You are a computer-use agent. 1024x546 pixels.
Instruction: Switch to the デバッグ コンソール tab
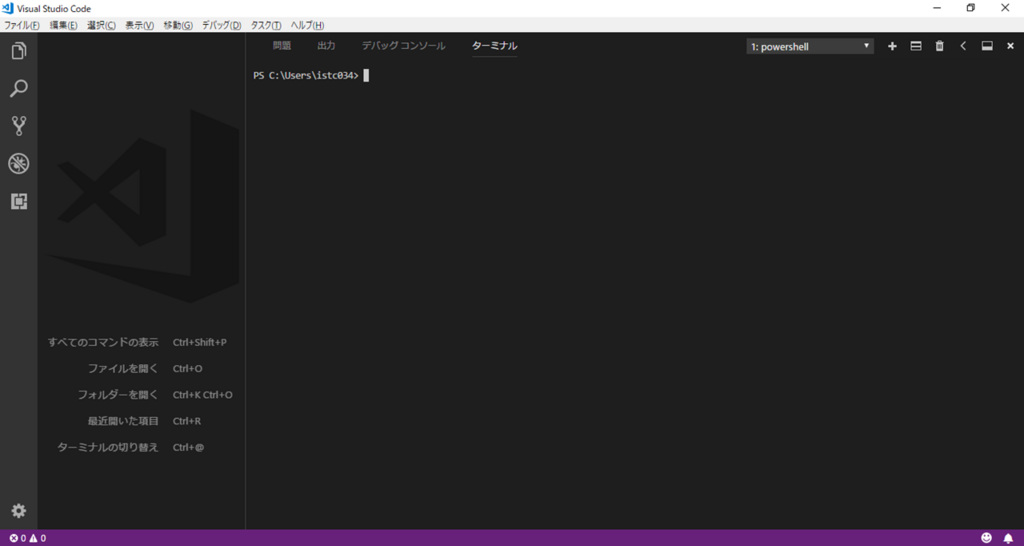click(404, 46)
